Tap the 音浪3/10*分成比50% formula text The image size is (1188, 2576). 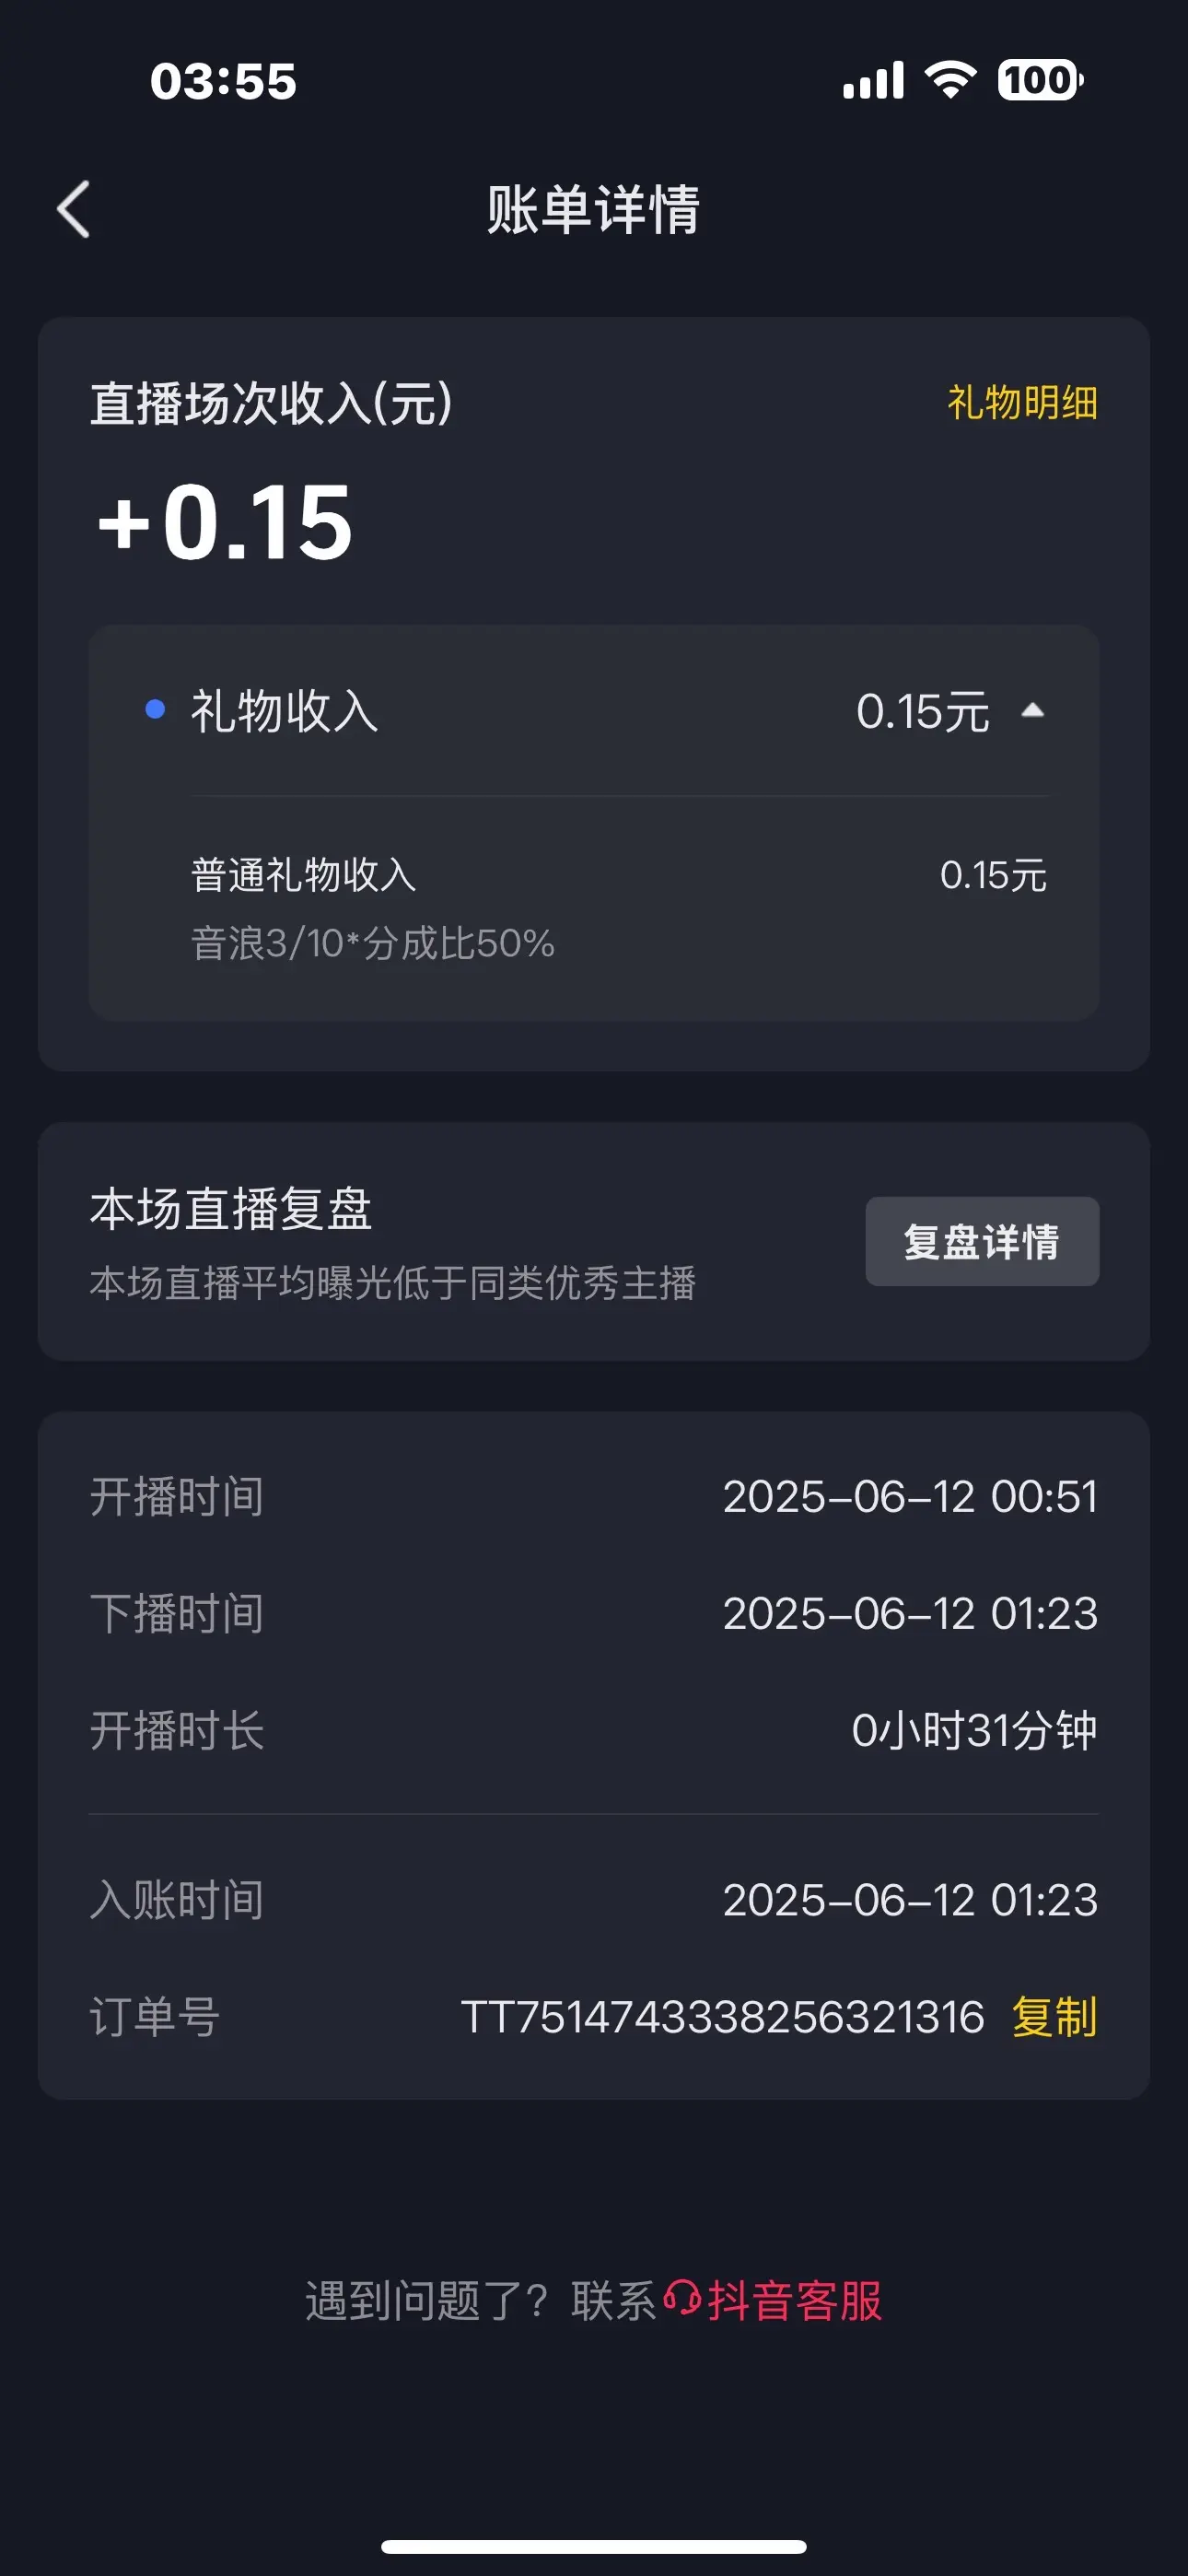[373, 943]
